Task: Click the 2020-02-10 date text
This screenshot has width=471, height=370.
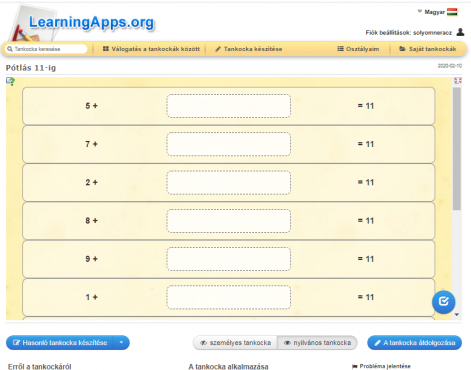Action: tap(450, 66)
